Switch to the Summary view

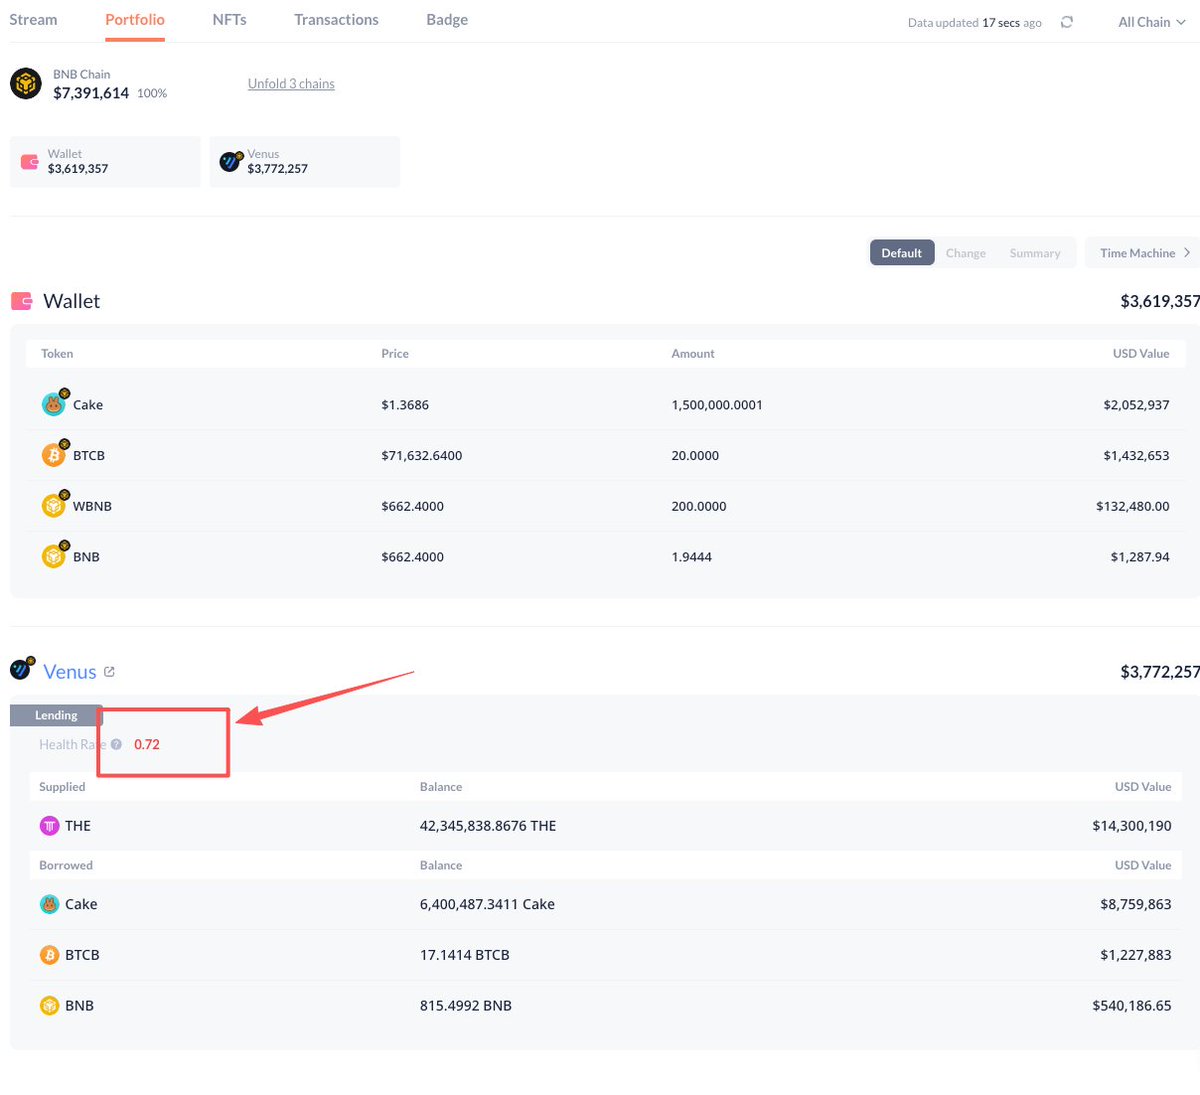coord(1035,253)
